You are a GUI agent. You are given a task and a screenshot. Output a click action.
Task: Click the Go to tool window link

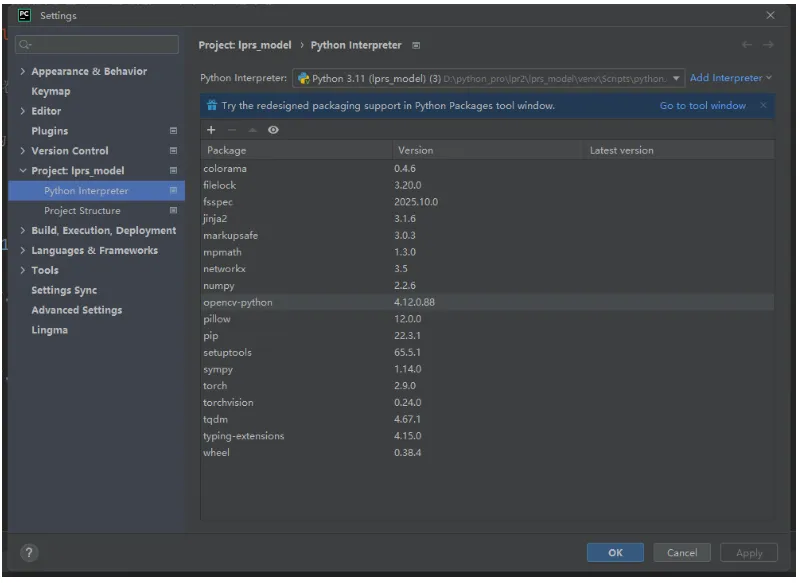pos(702,105)
